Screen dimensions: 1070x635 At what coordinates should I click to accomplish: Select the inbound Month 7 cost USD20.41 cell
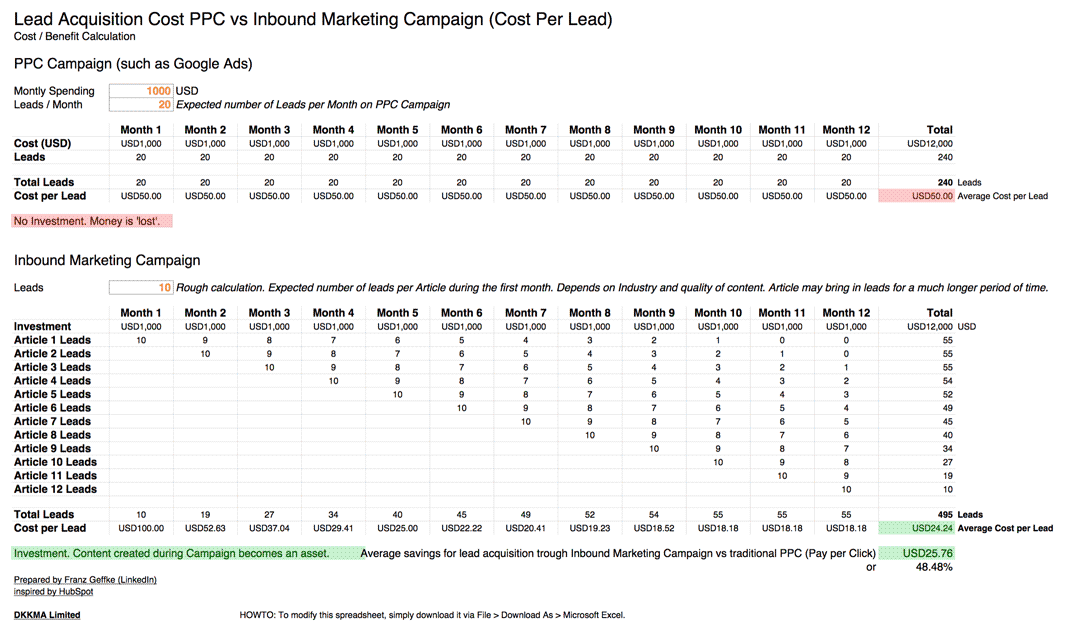(525, 528)
